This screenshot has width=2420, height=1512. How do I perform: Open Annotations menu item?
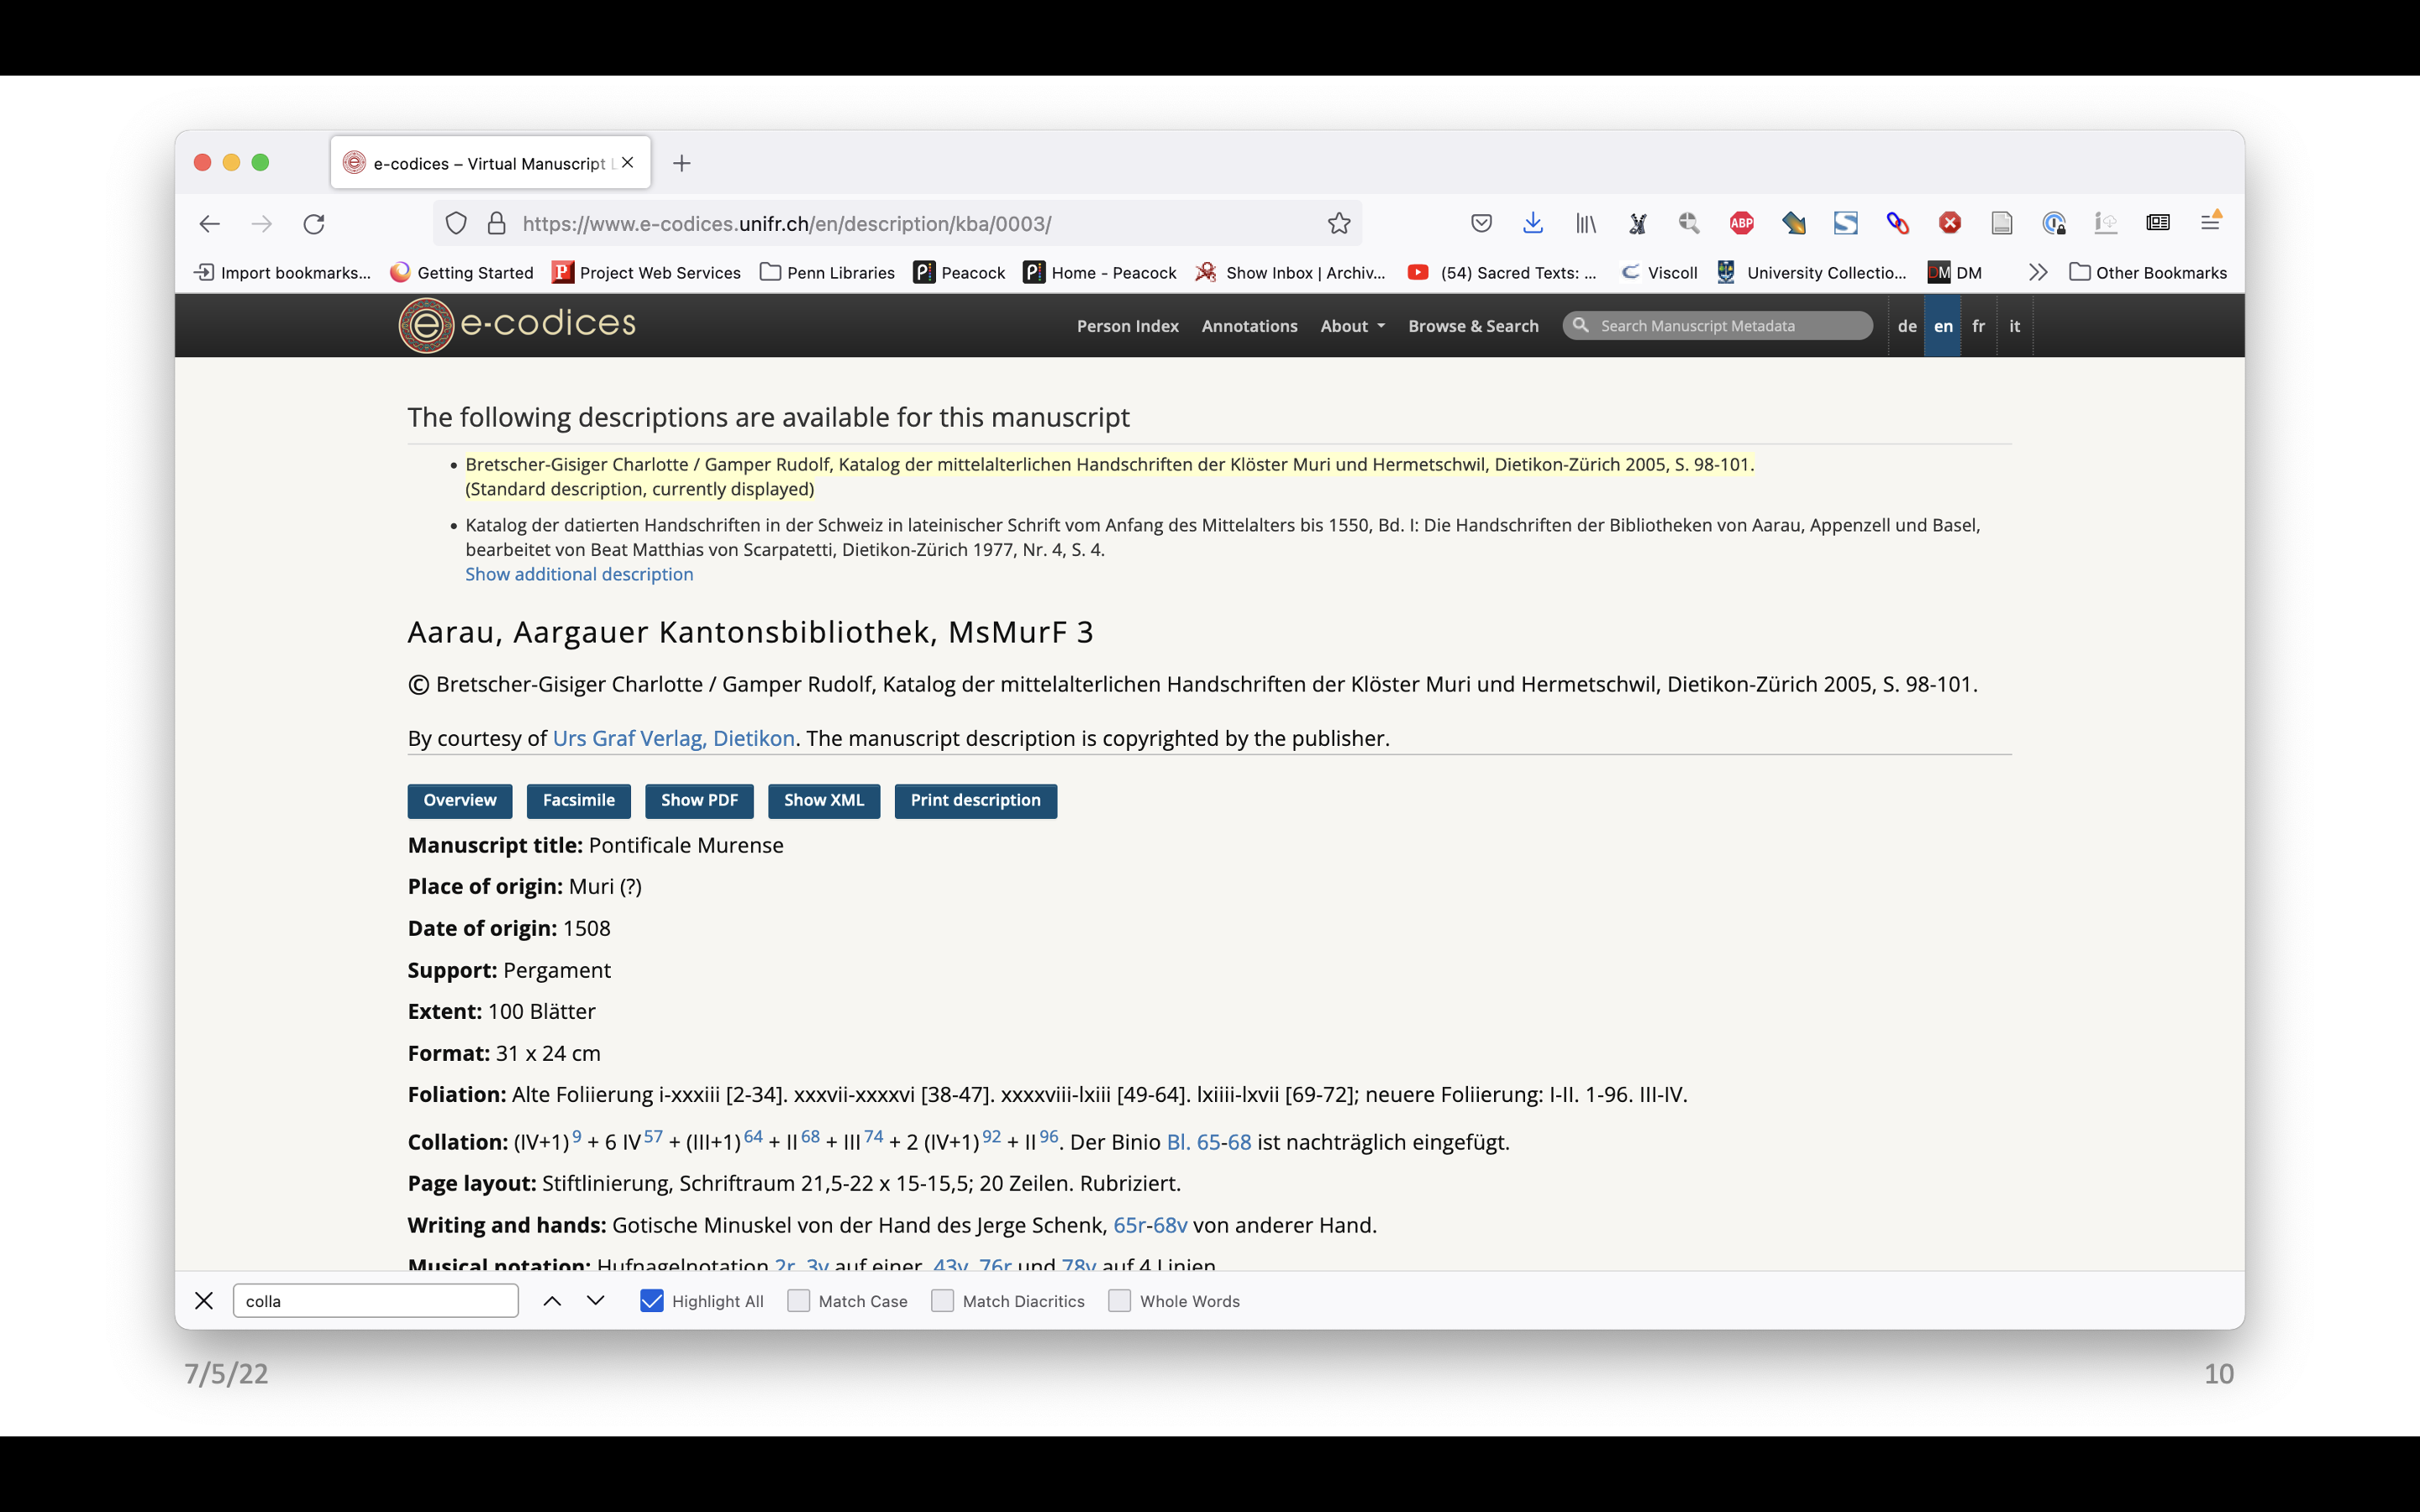[1249, 326]
